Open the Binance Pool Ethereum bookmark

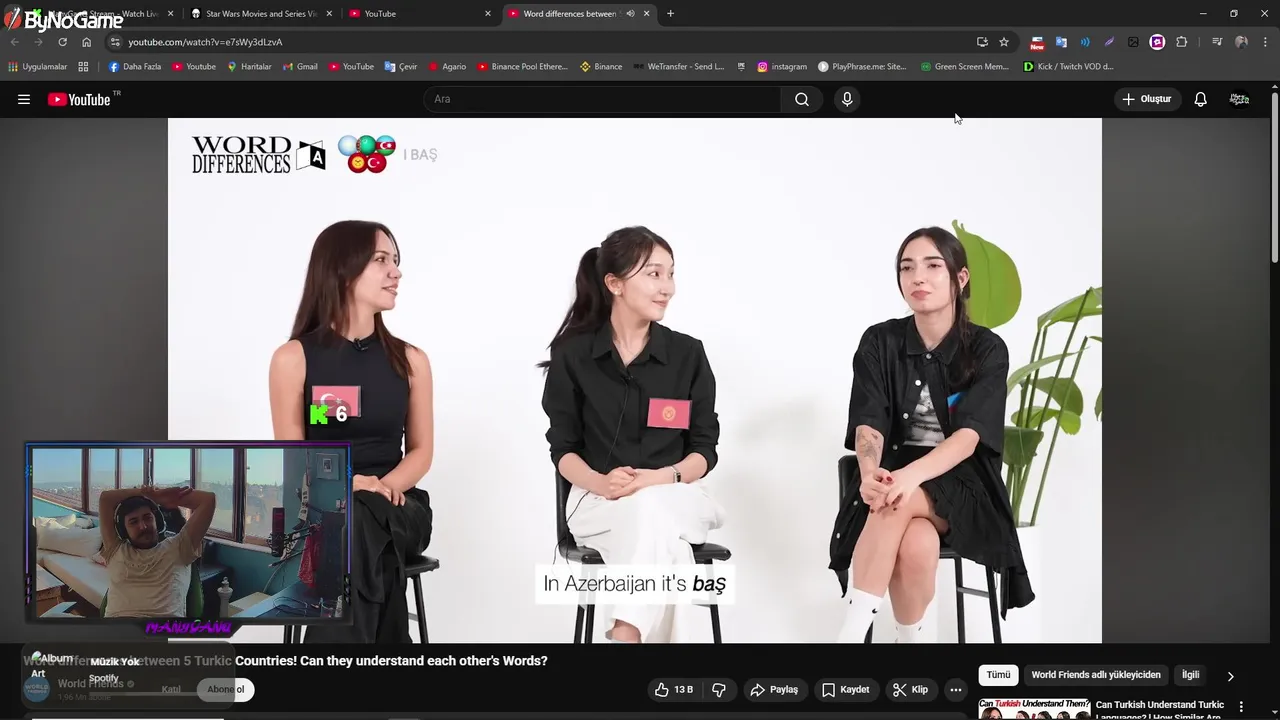(x=522, y=67)
